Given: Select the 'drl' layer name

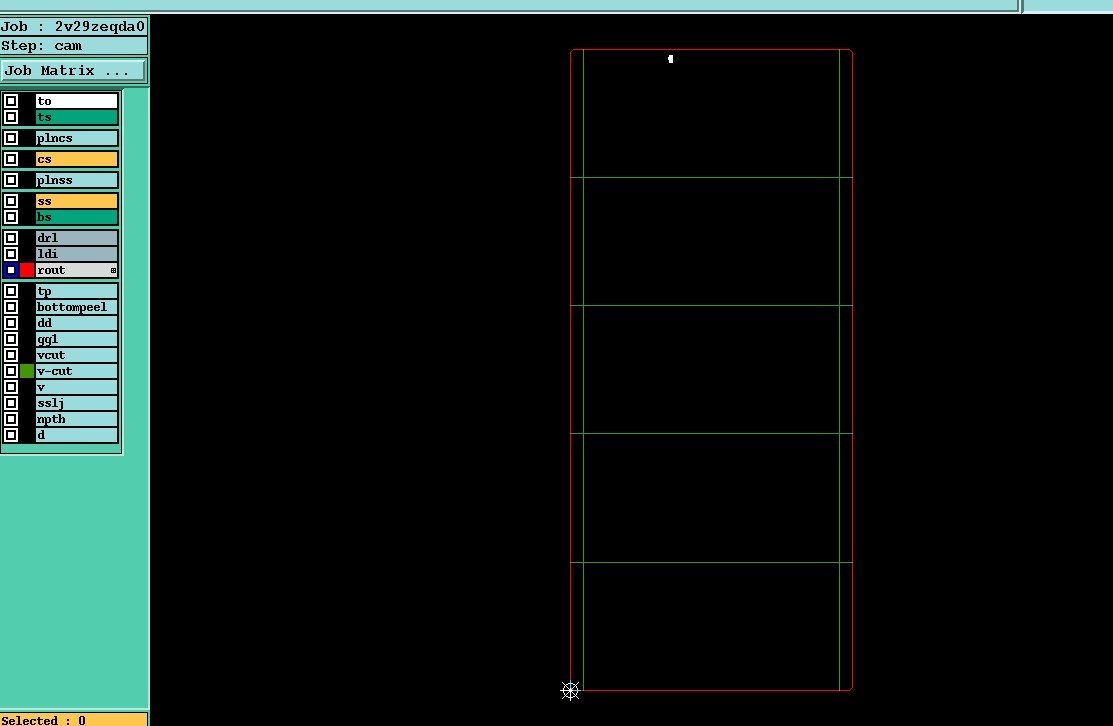Looking at the screenshot, I should point(77,238).
